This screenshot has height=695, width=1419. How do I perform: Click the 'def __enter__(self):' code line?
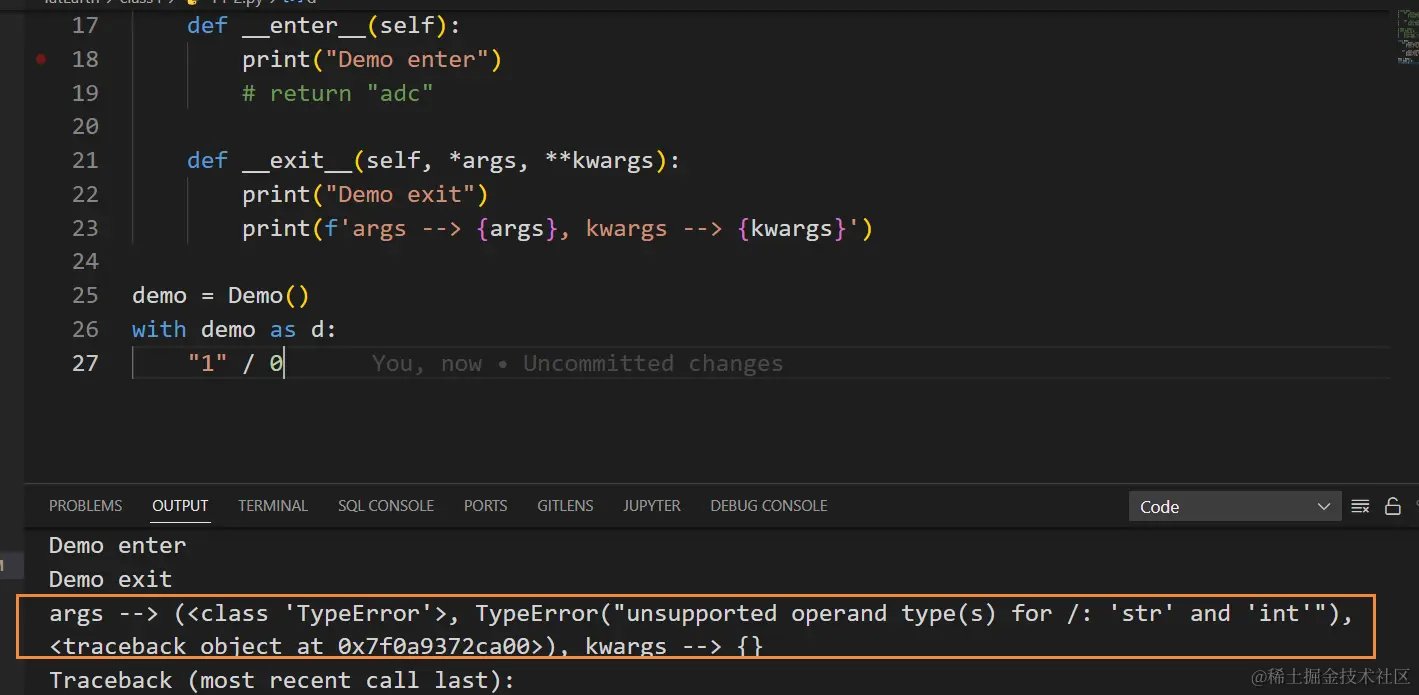(324, 25)
